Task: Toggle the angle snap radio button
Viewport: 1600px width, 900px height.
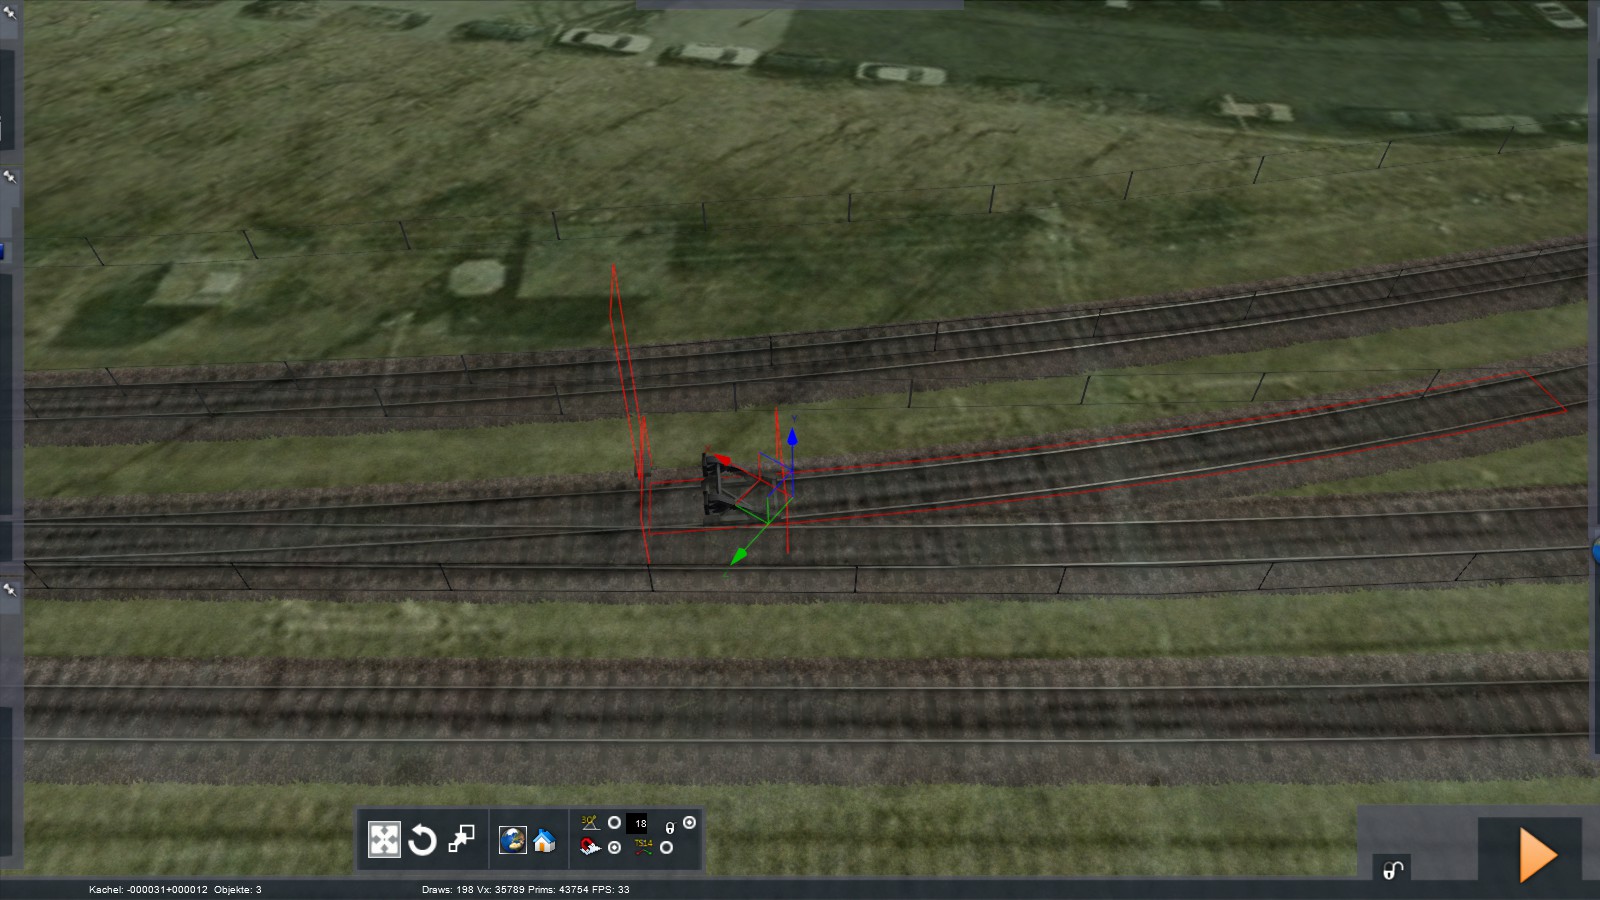Action: point(614,823)
